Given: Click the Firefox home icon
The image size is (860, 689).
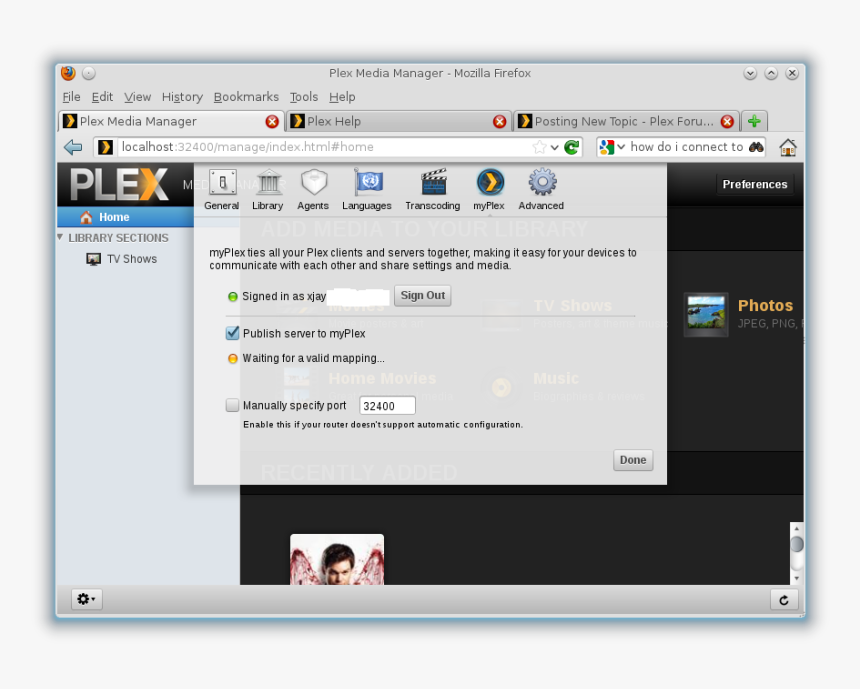Looking at the screenshot, I should pos(788,147).
